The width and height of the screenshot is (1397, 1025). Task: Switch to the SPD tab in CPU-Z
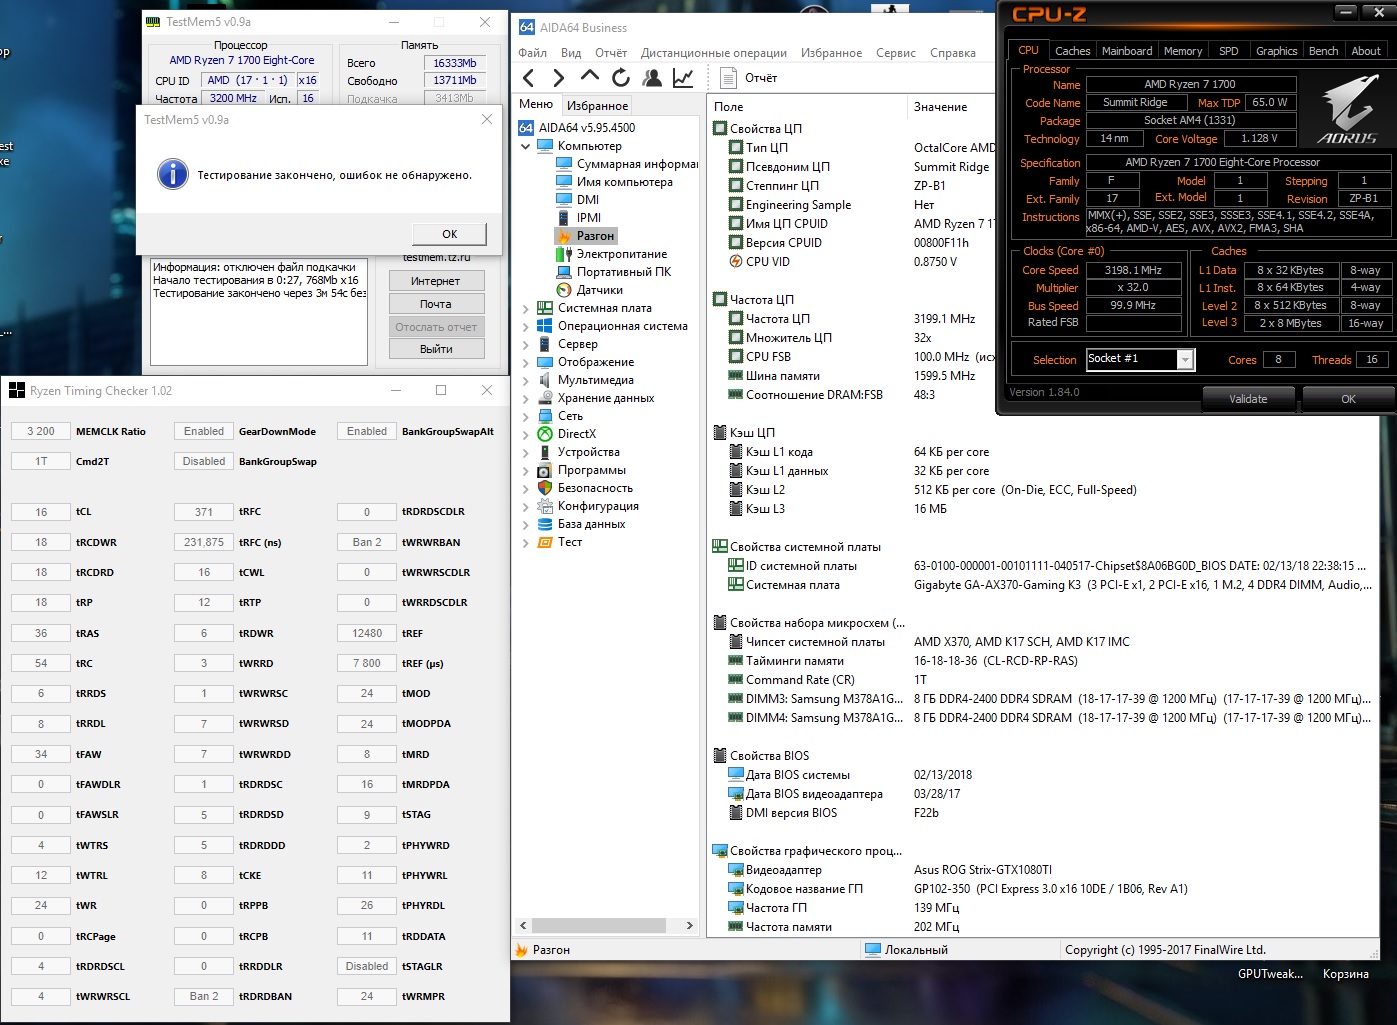coord(1229,51)
